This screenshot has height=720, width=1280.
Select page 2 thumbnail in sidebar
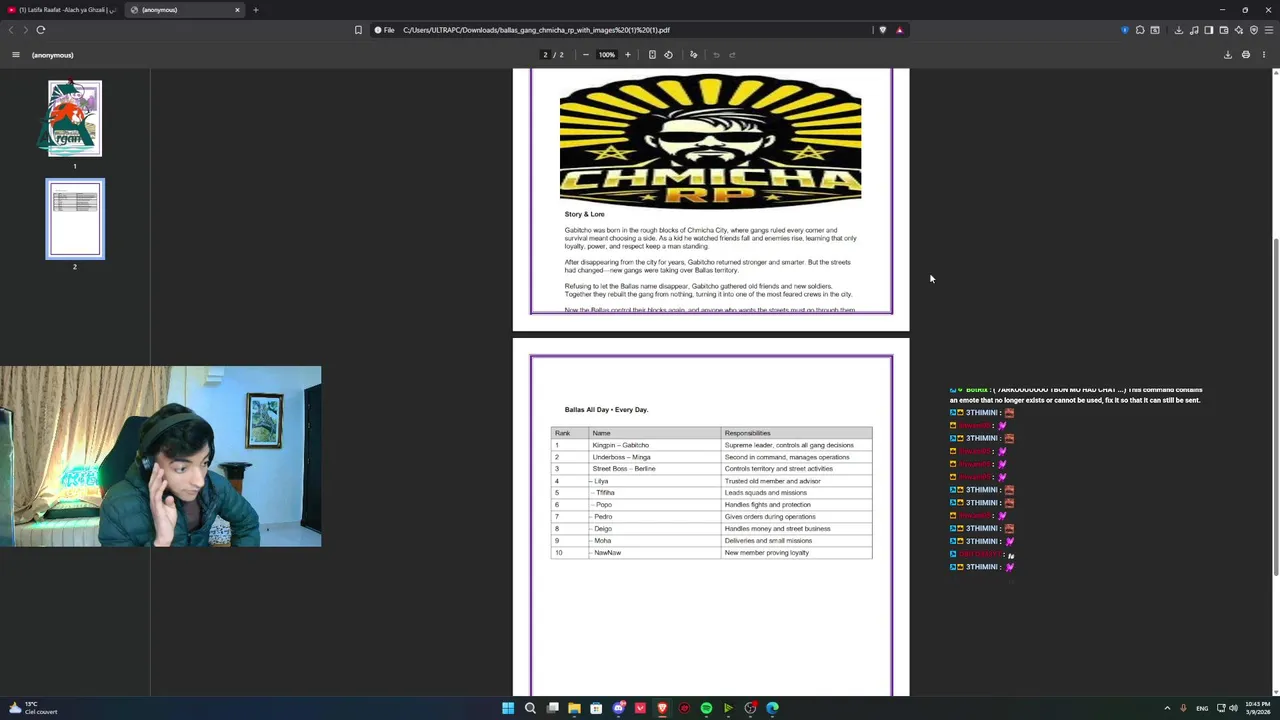coord(75,219)
